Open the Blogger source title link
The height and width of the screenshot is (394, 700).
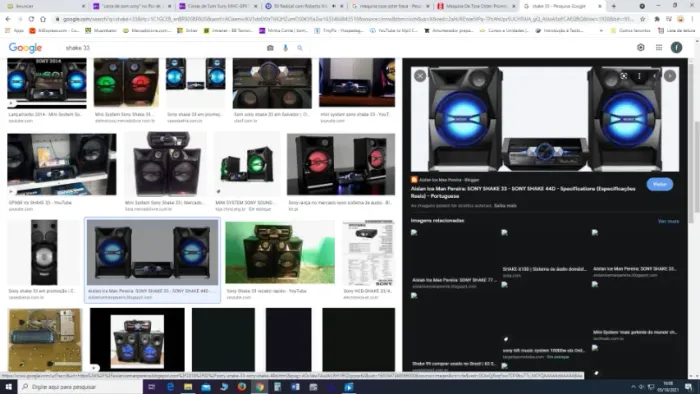(523, 192)
